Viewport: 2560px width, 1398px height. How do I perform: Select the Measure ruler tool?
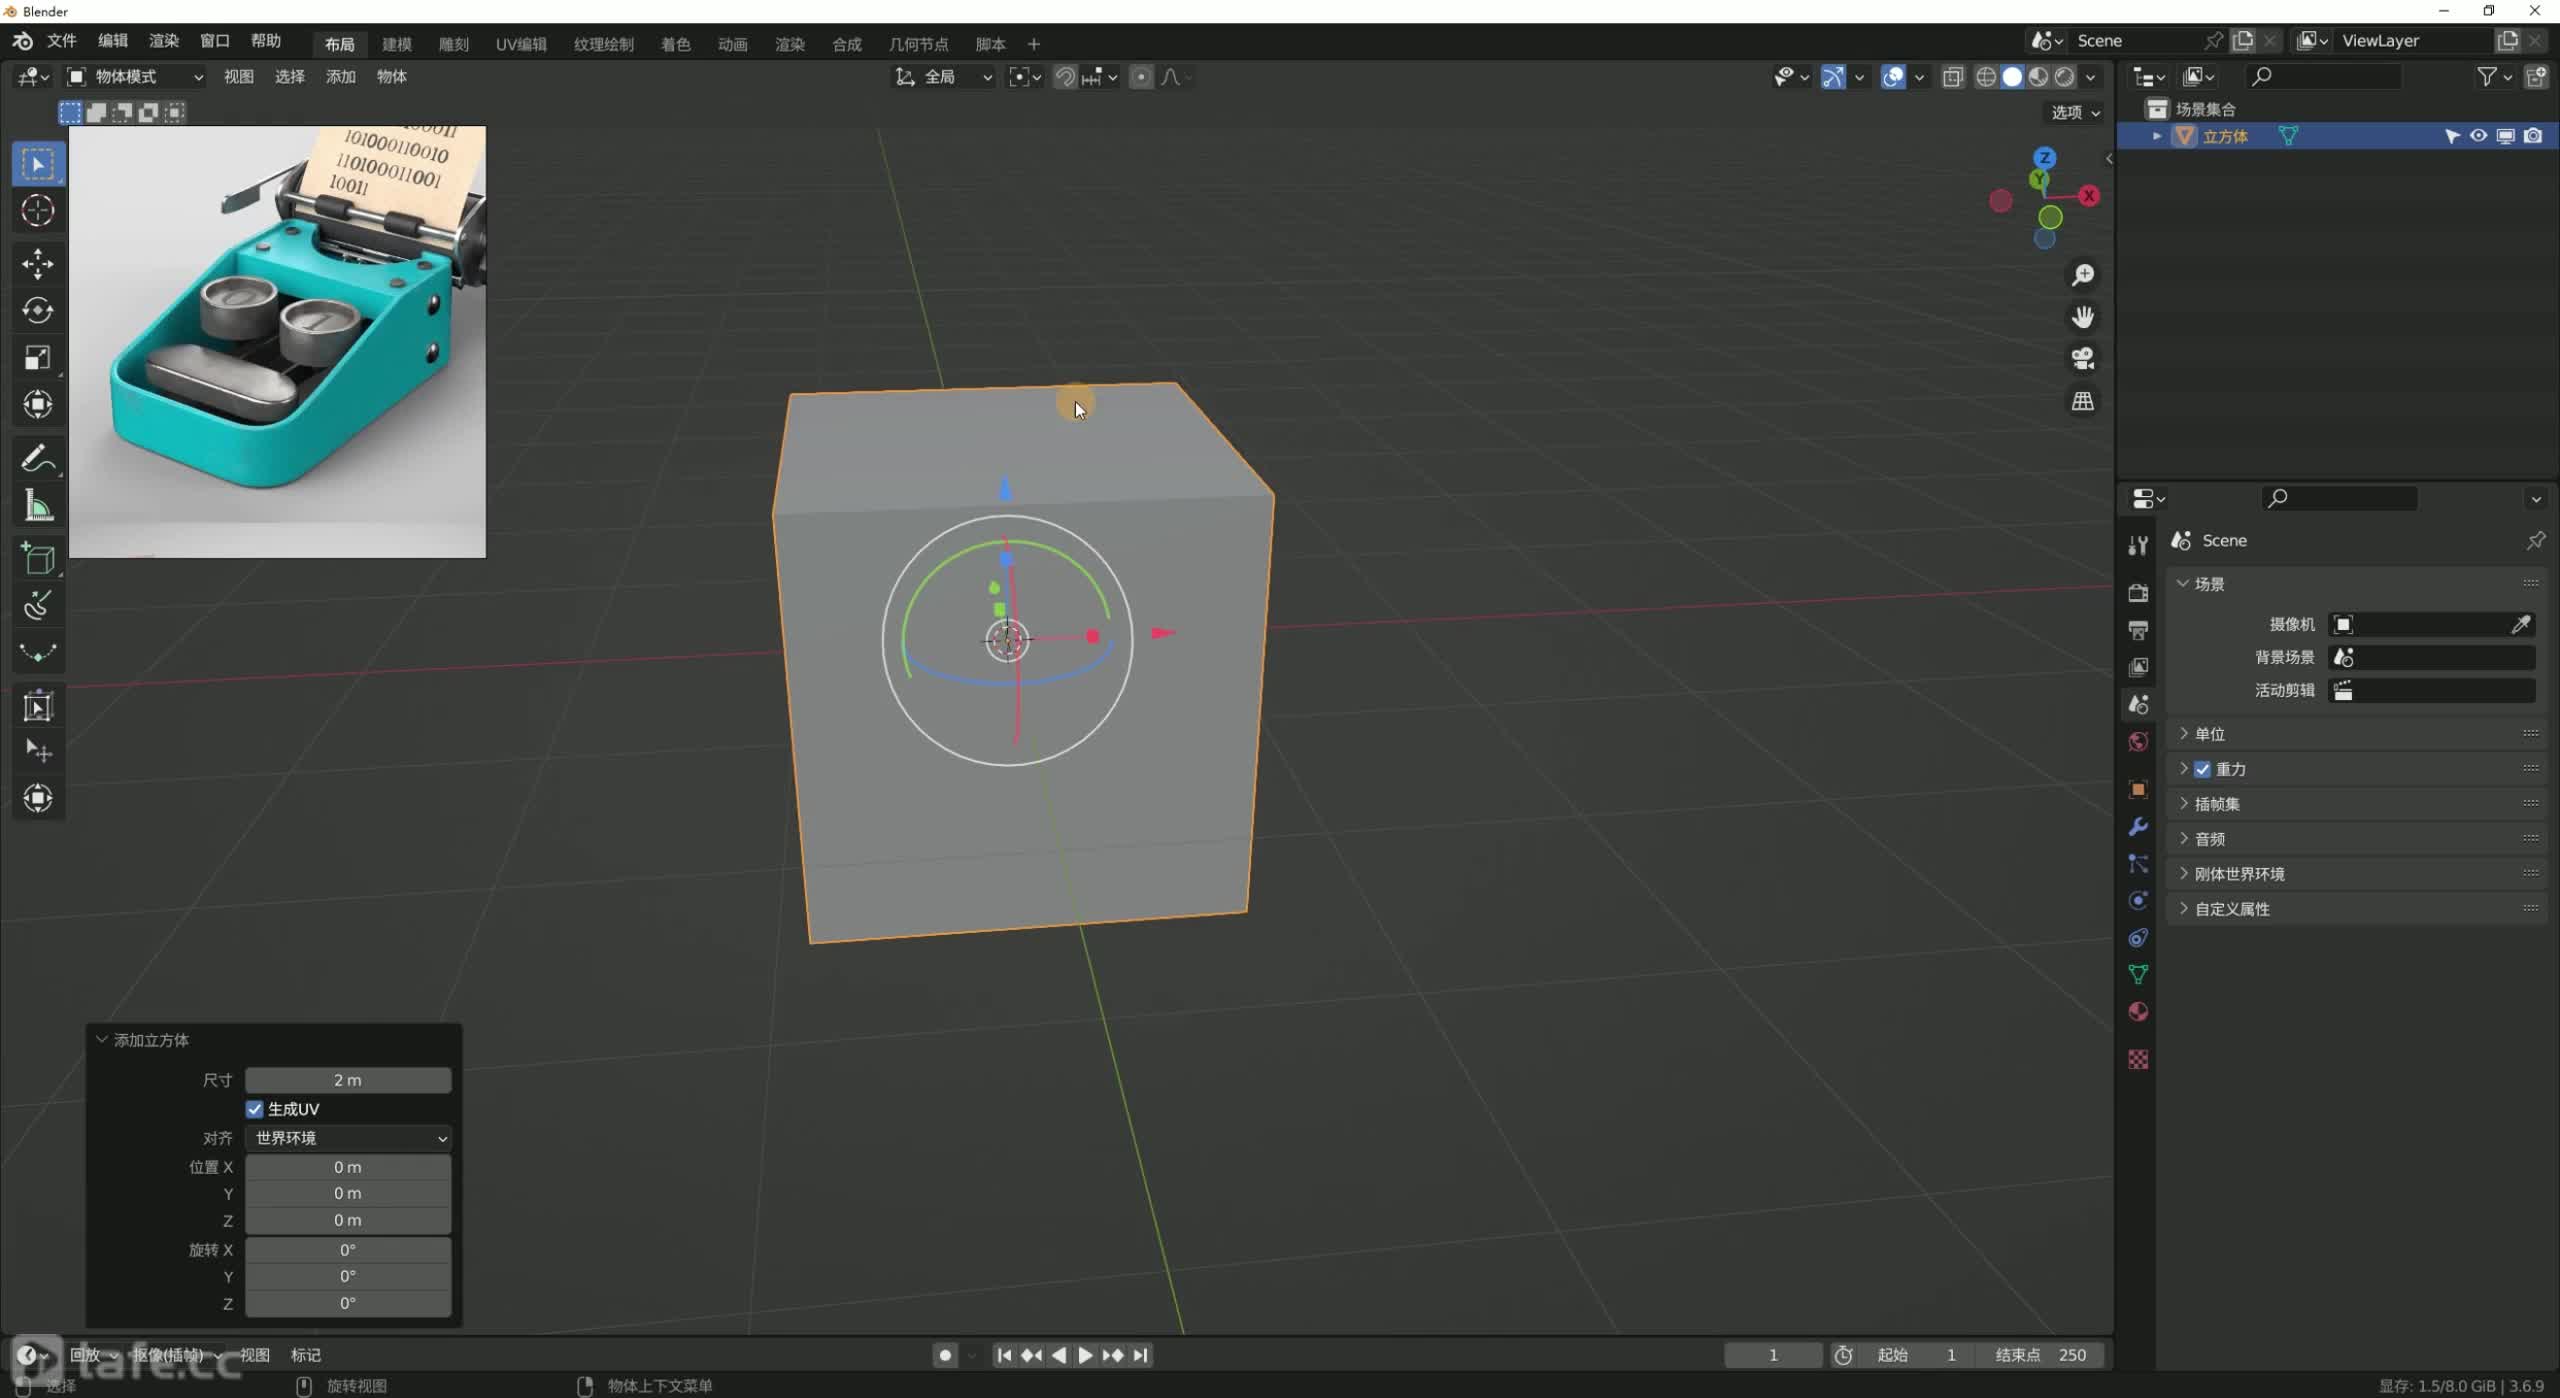38,506
